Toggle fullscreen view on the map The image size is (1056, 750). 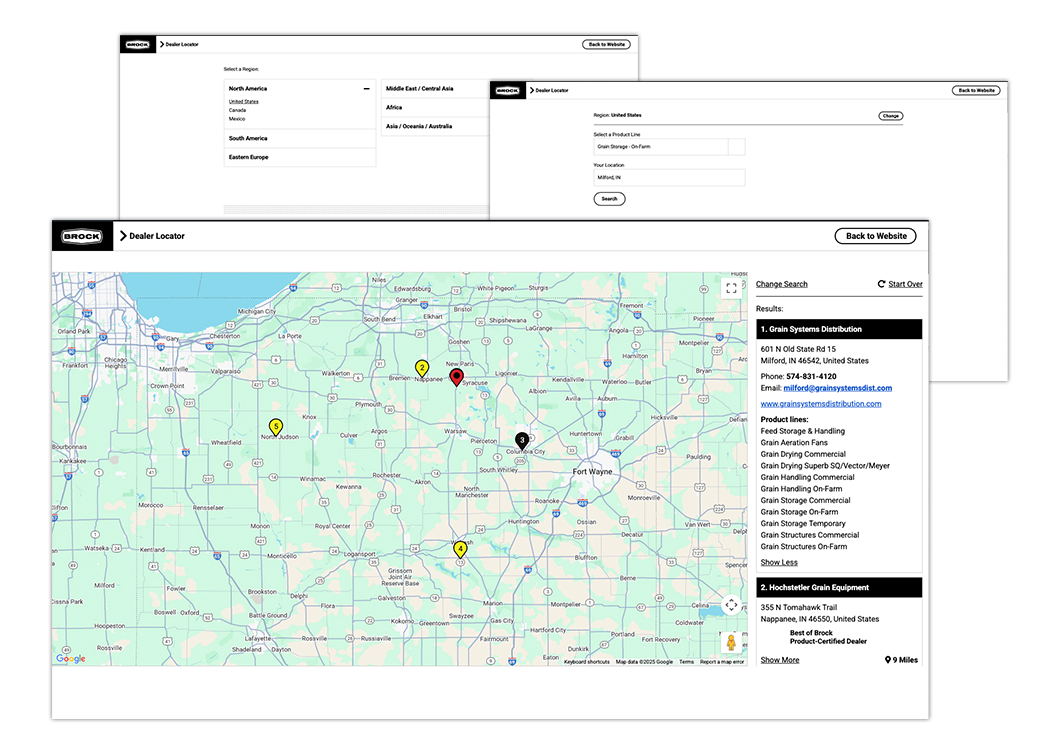click(x=731, y=288)
